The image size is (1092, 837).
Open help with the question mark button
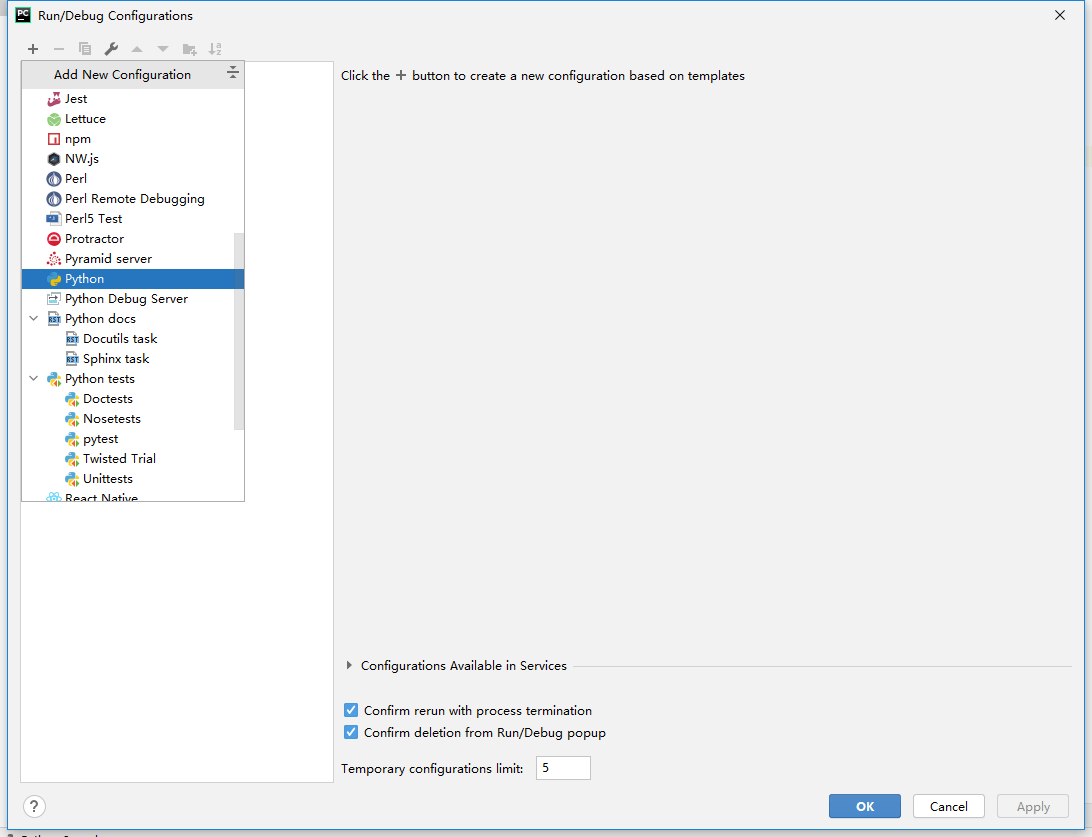(x=34, y=806)
